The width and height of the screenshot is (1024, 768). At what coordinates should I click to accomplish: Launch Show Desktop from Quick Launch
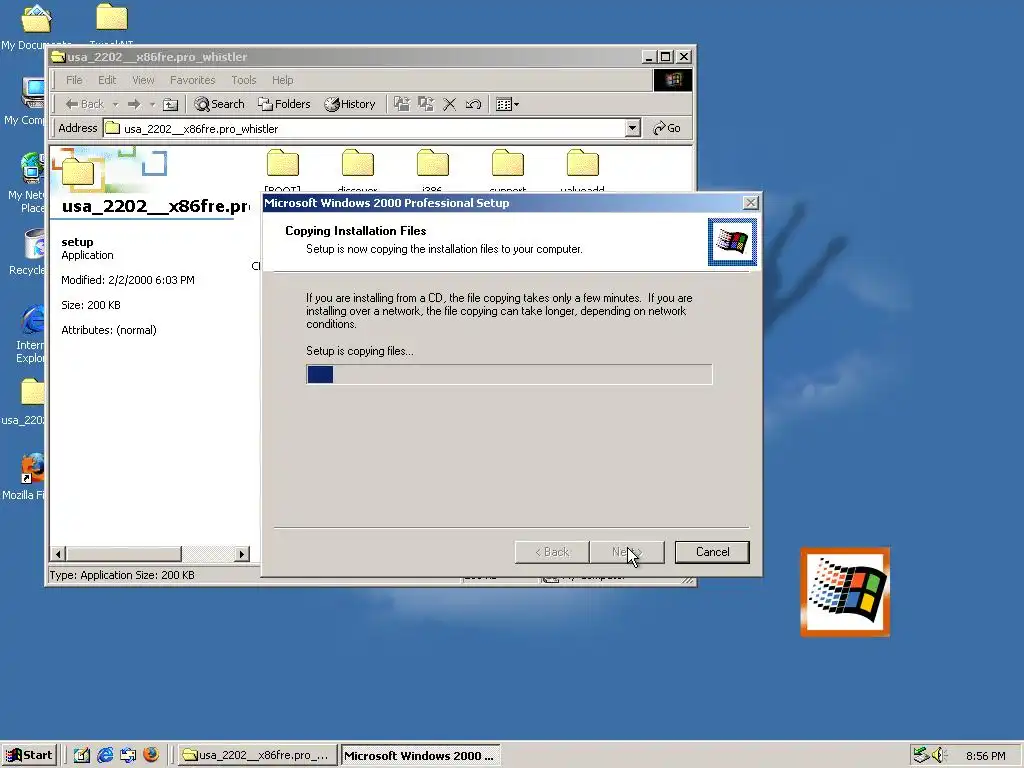[x=82, y=755]
